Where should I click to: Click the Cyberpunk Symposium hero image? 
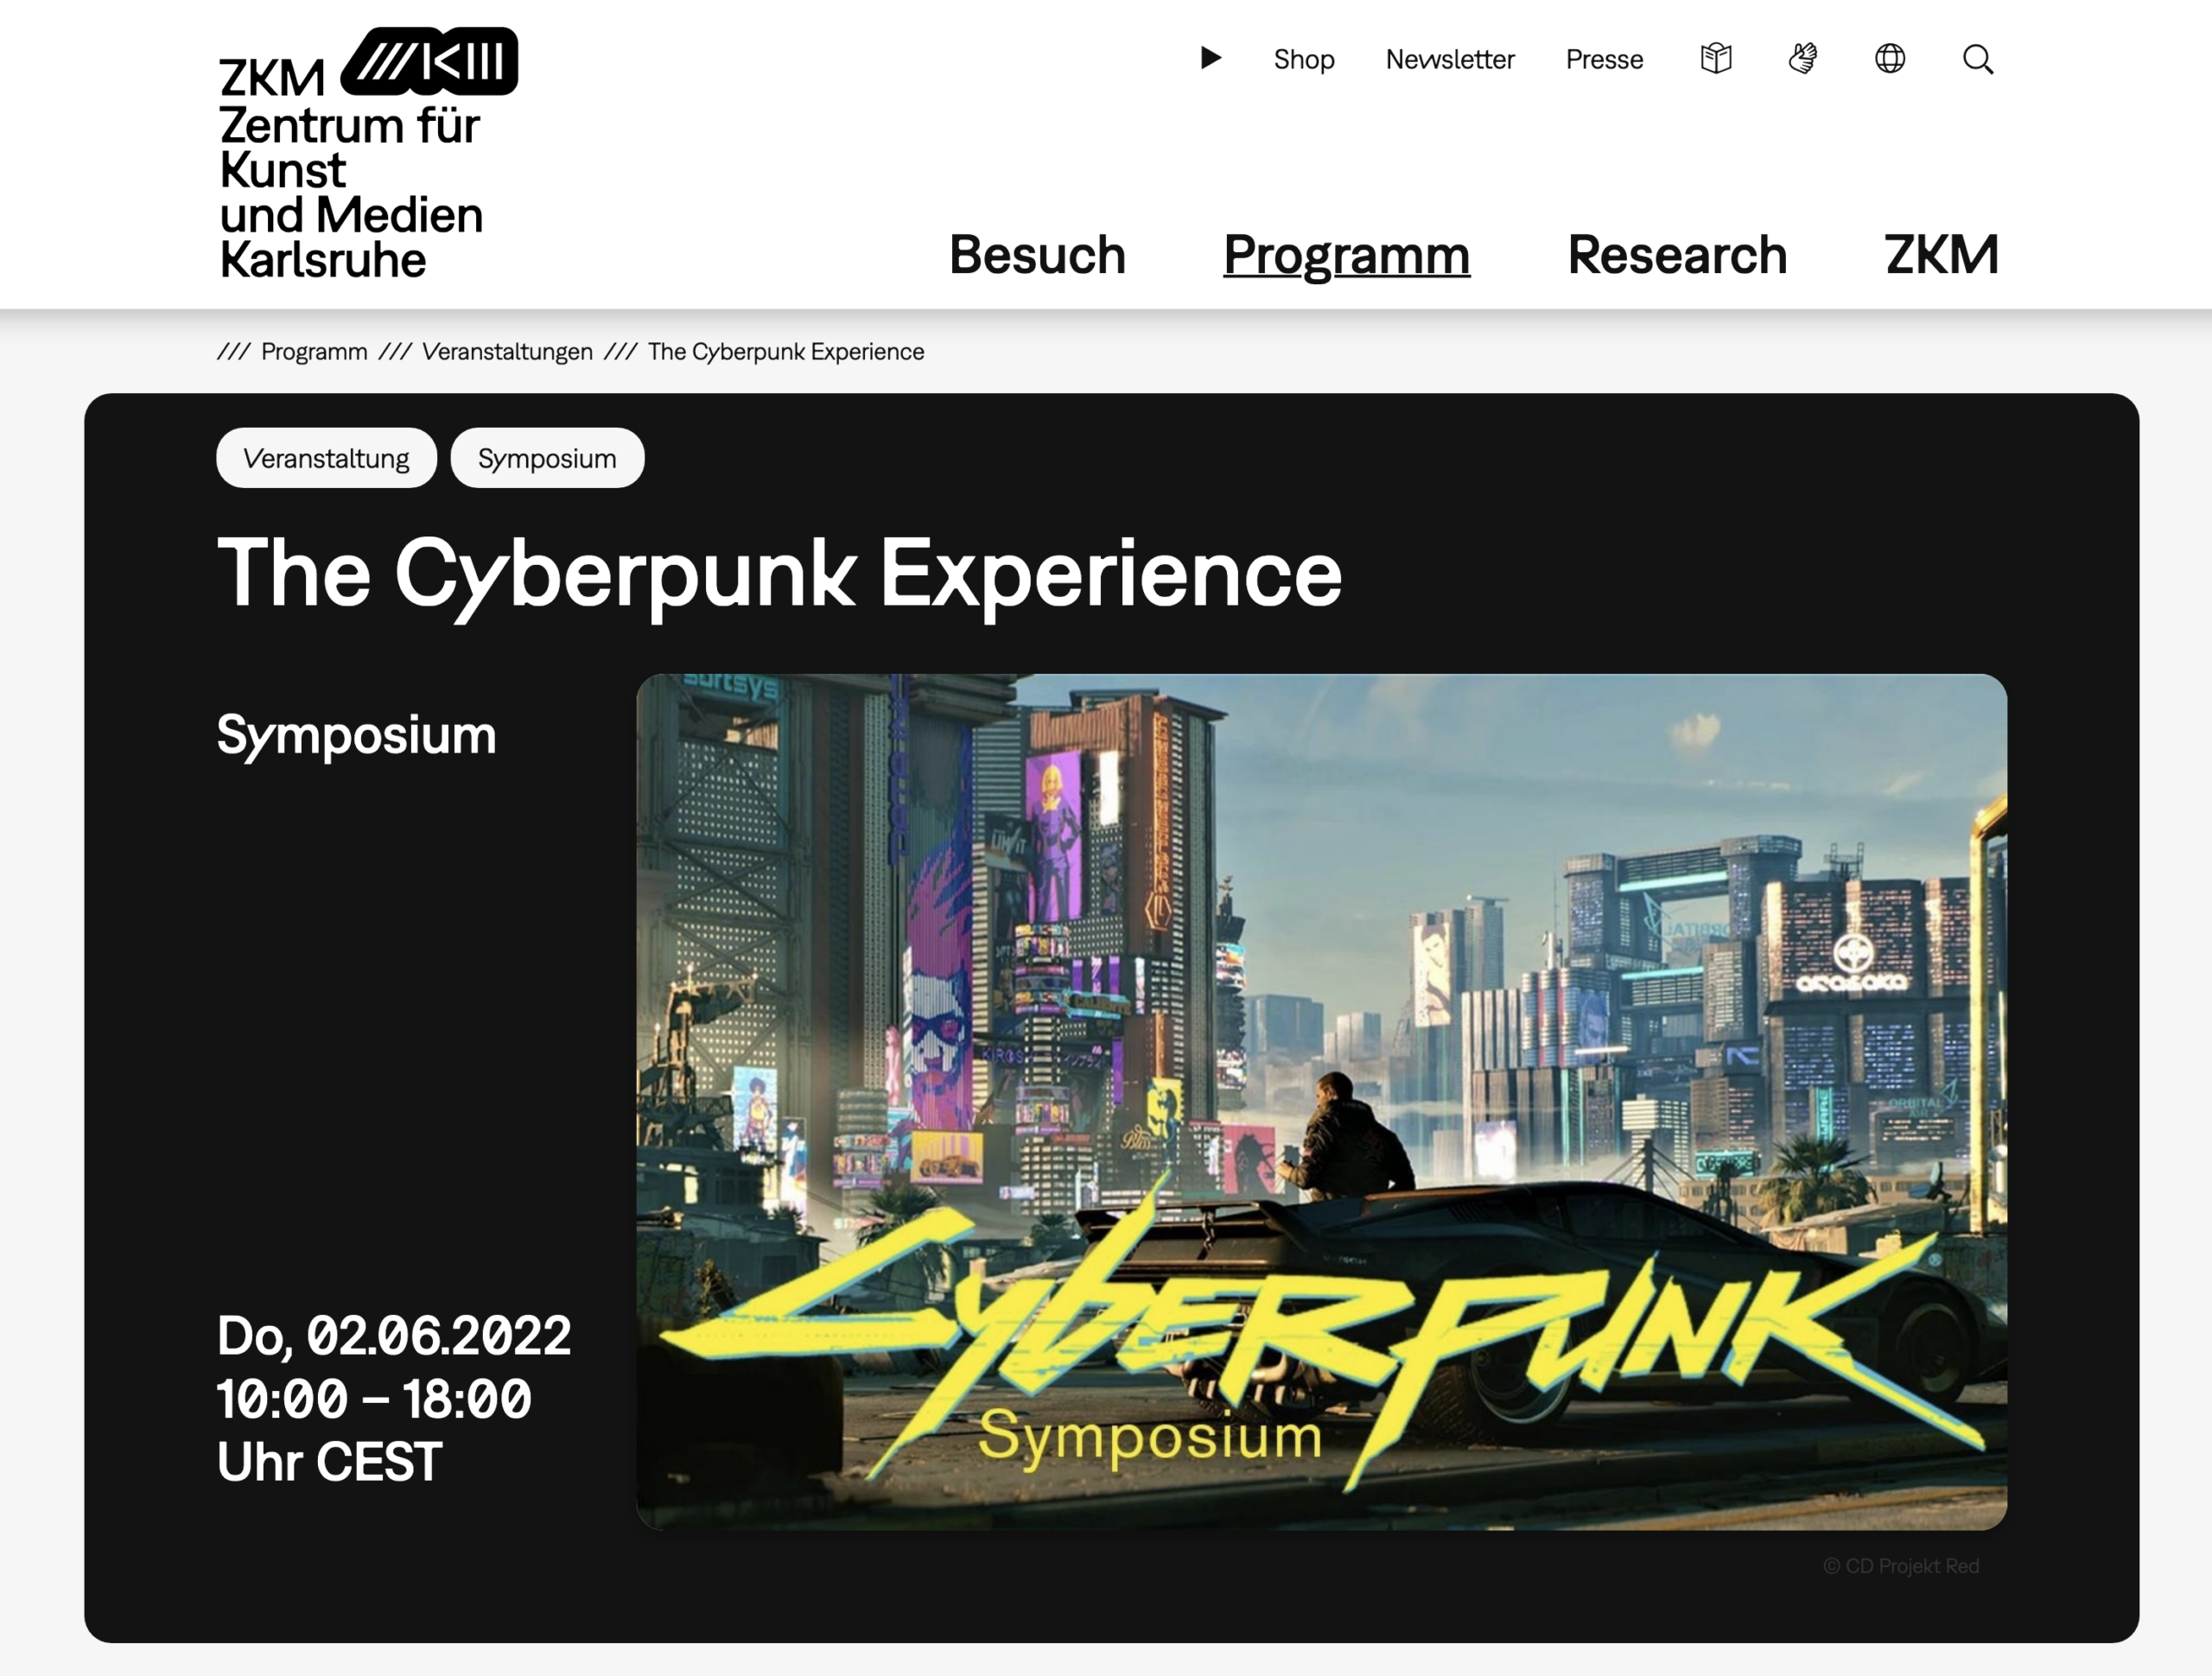pyautogui.click(x=1321, y=1101)
